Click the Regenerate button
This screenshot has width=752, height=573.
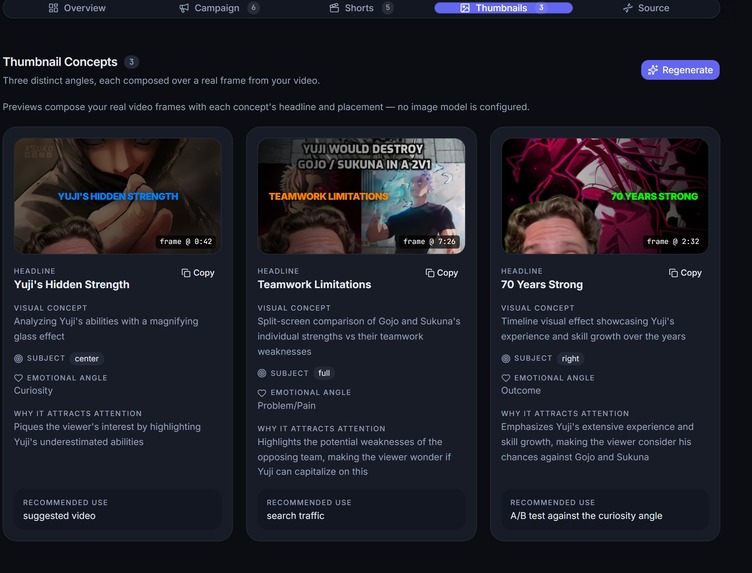680,70
